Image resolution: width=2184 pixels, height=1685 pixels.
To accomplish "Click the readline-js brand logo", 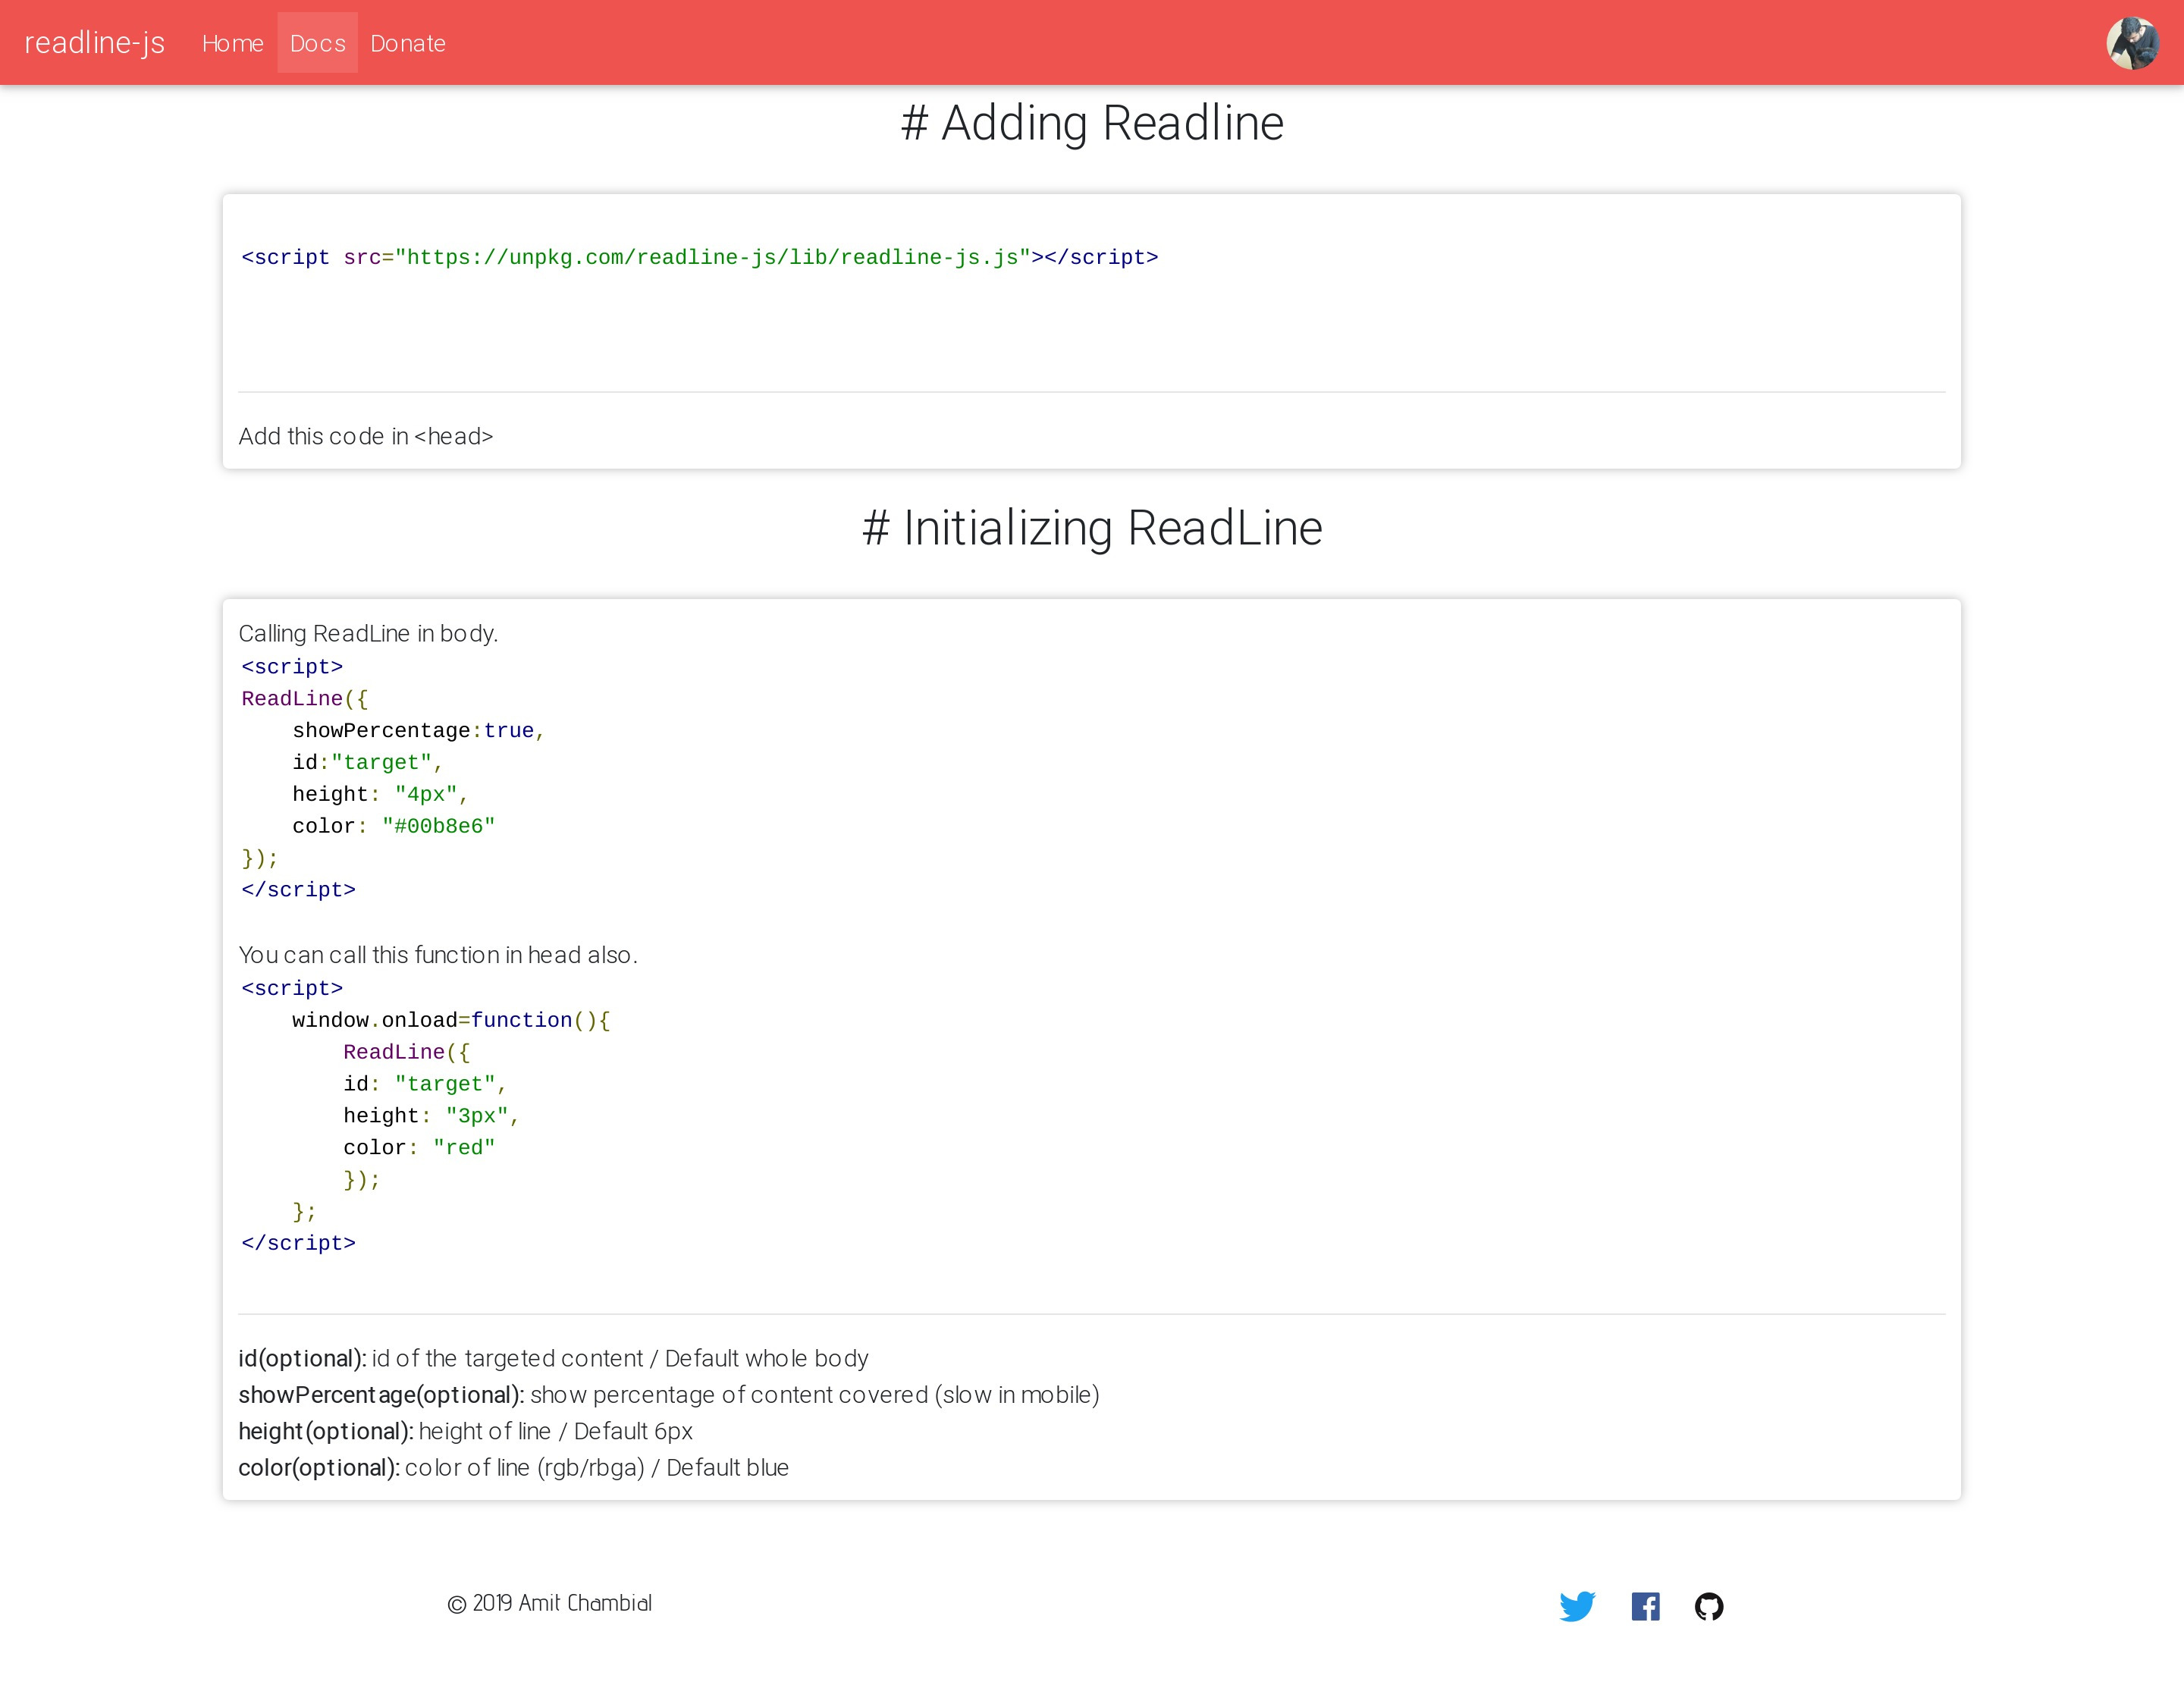I will 94,43.
